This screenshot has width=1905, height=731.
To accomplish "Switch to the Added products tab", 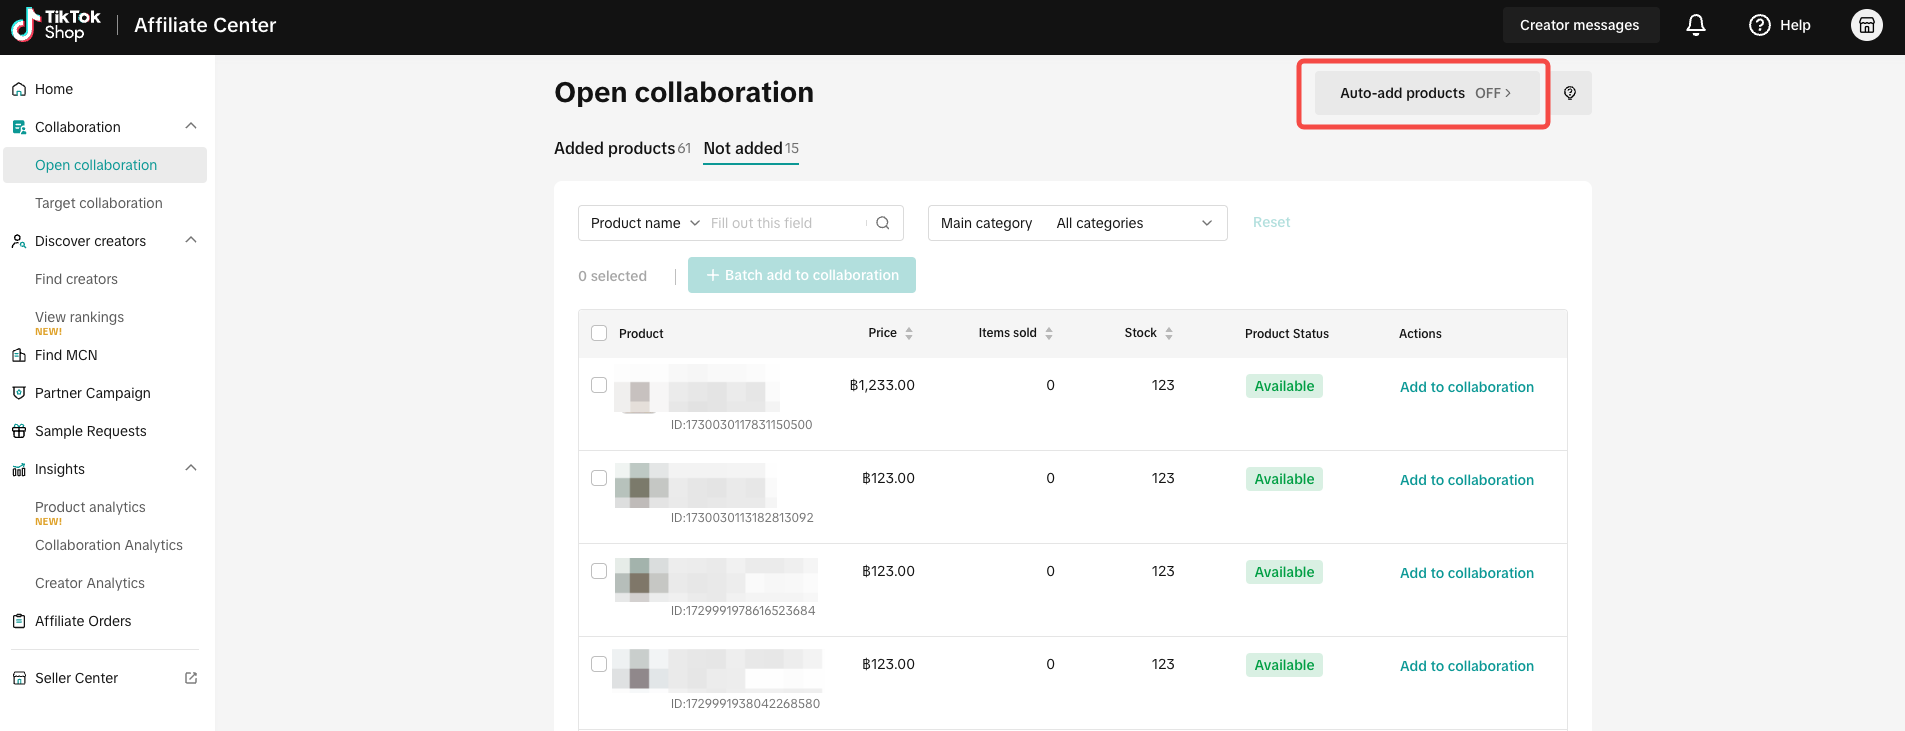I will pyautogui.click(x=622, y=148).
